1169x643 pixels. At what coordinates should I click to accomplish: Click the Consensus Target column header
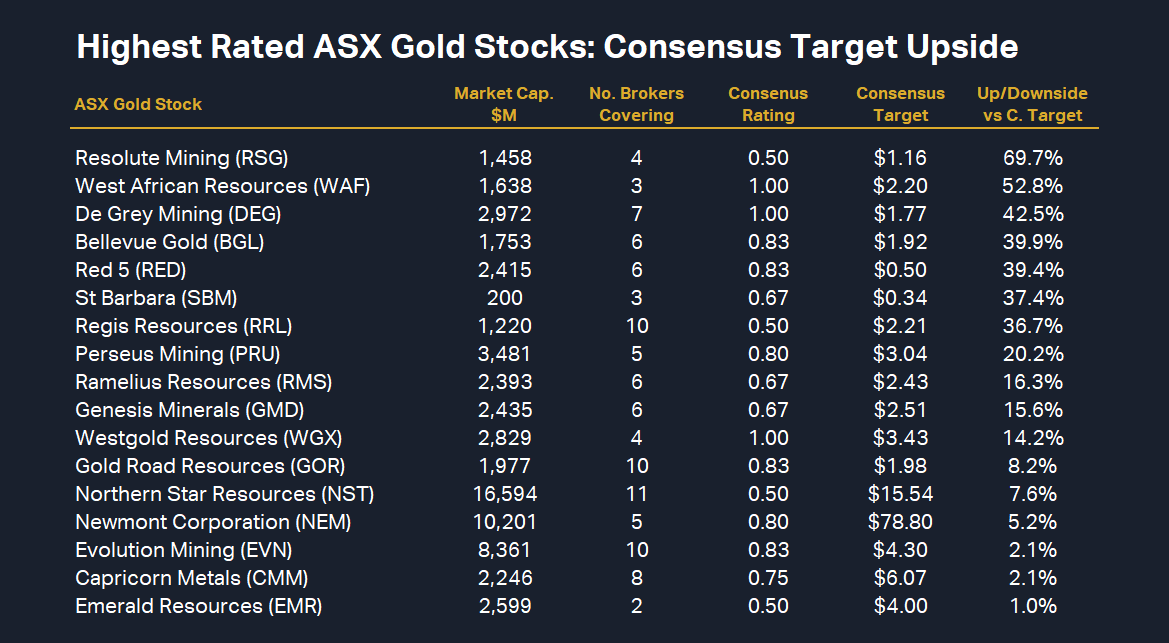tap(900, 104)
